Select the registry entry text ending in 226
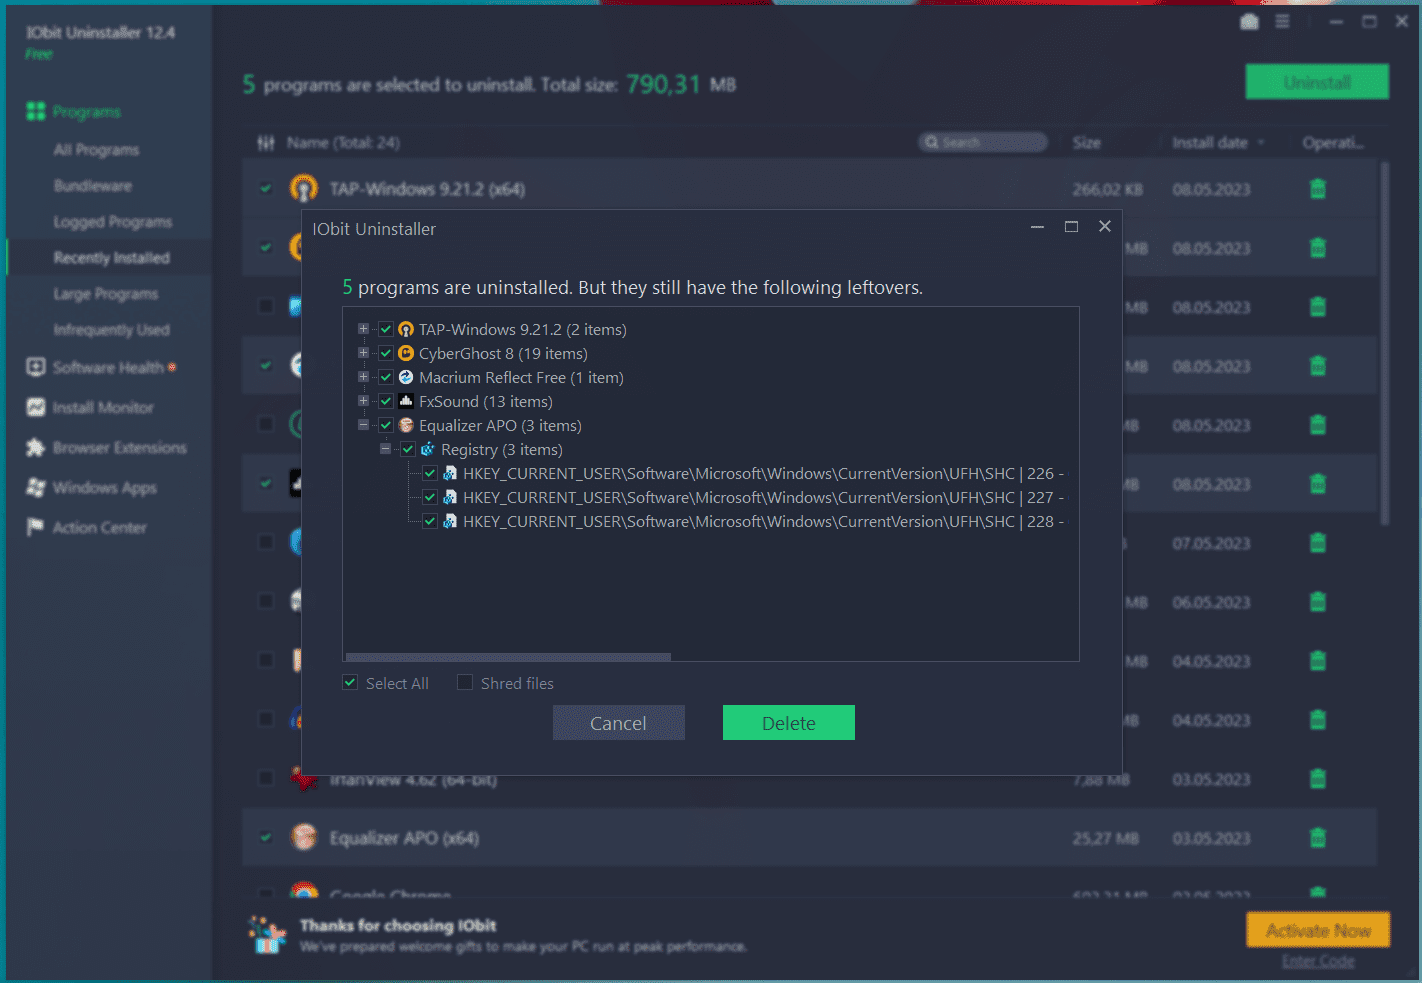1422x983 pixels. coord(763,473)
